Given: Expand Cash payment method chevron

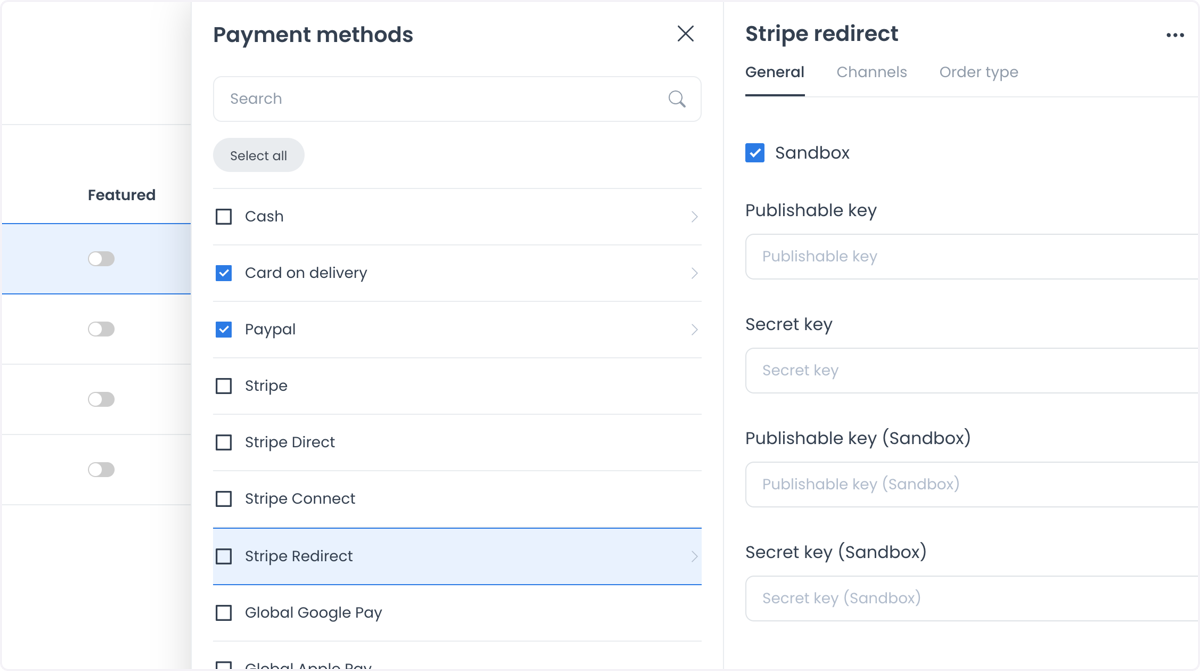Looking at the screenshot, I should pyautogui.click(x=694, y=217).
